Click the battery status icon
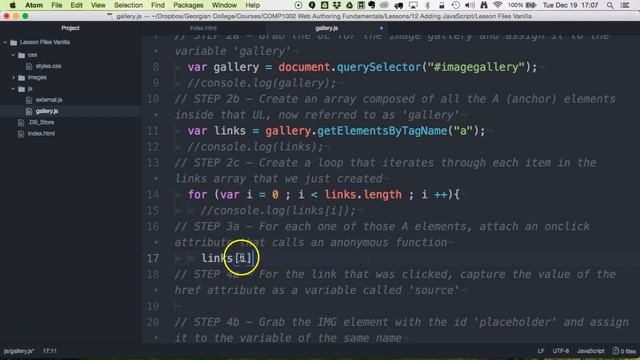The height and width of the screenshot is (360, 640). [531, 5]
